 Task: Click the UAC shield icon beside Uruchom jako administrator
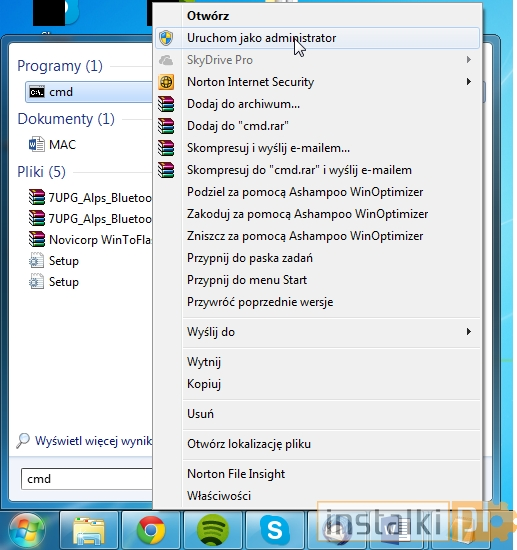coord(166,38)
